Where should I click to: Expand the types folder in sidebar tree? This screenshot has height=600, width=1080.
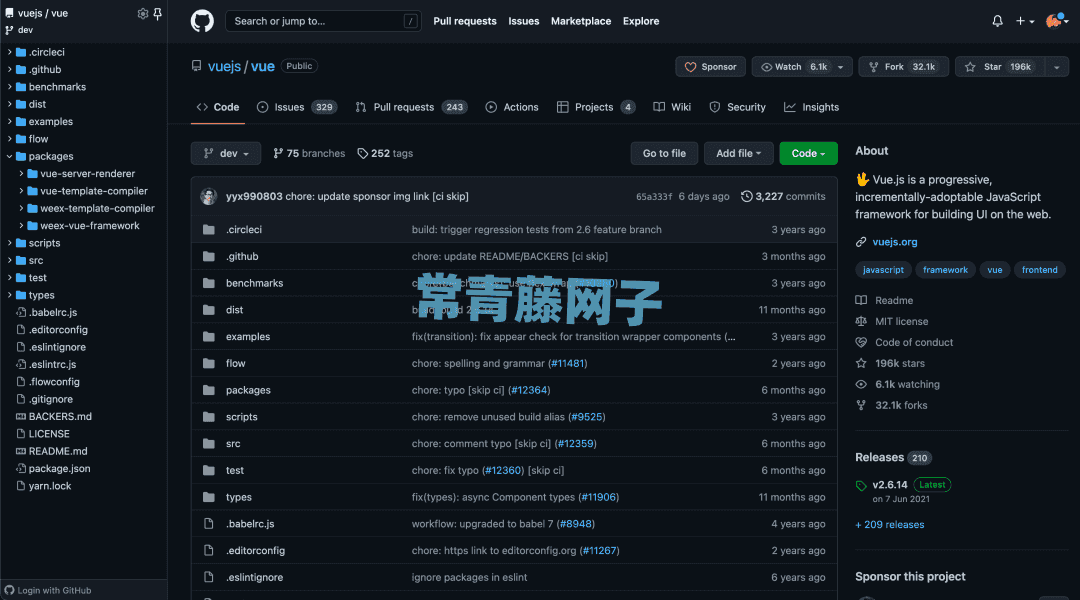[x=10, y=295]
